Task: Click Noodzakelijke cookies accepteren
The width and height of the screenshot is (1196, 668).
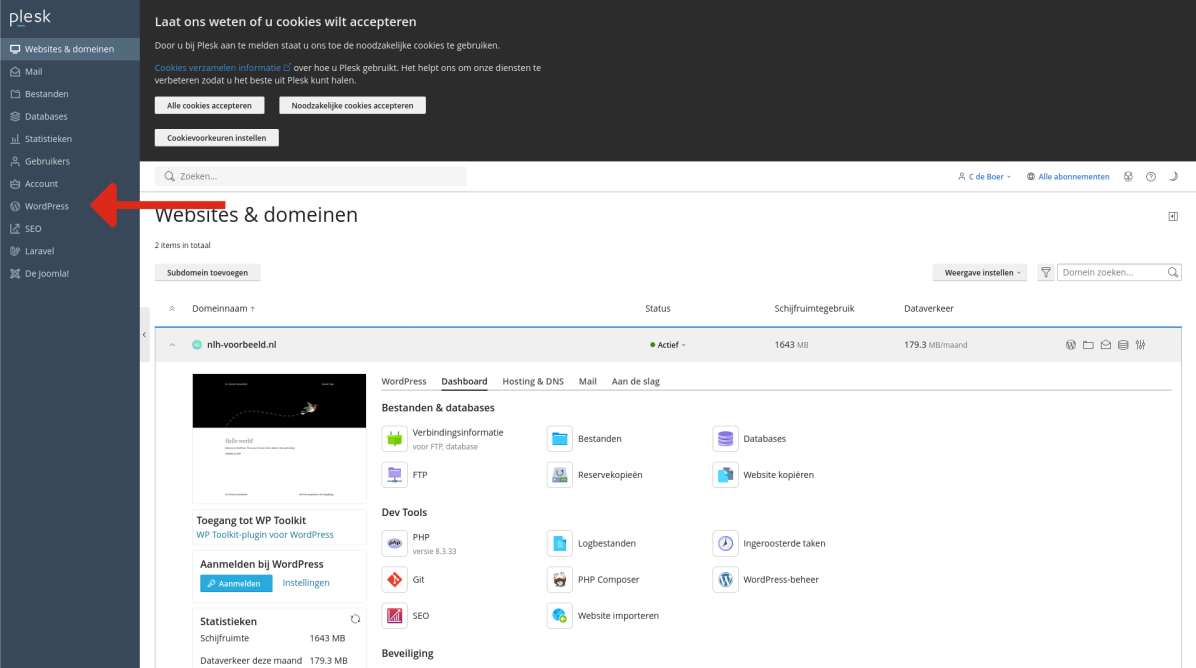Action: click(x=352, y=105)
